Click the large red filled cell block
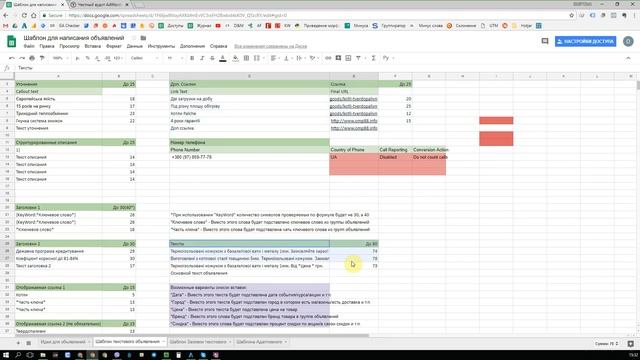The width and height of the screenshot is (640, 360). pyautogui.click(x=496, y=139)
